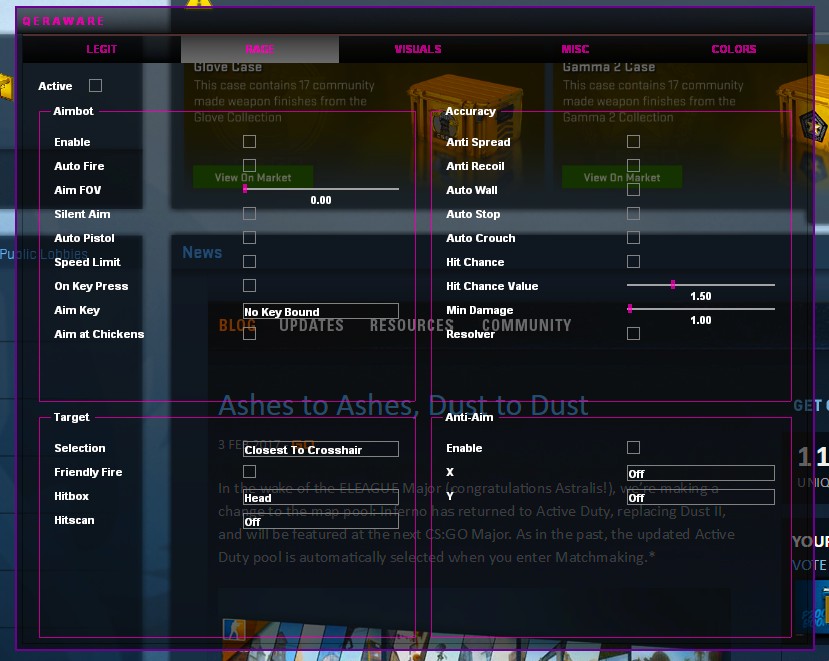Click the Public Lobbies link

click(x=44, y=254)
